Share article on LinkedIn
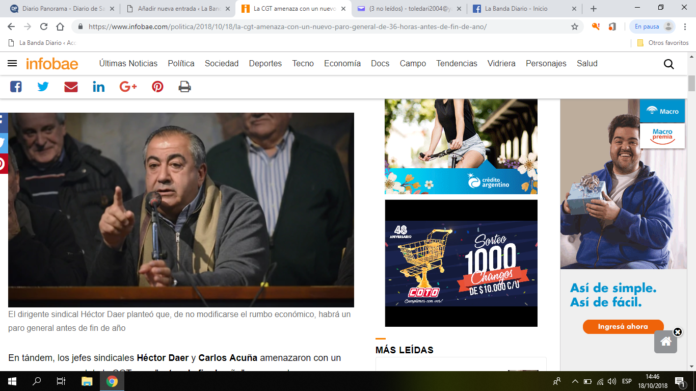 pos(99,87)
